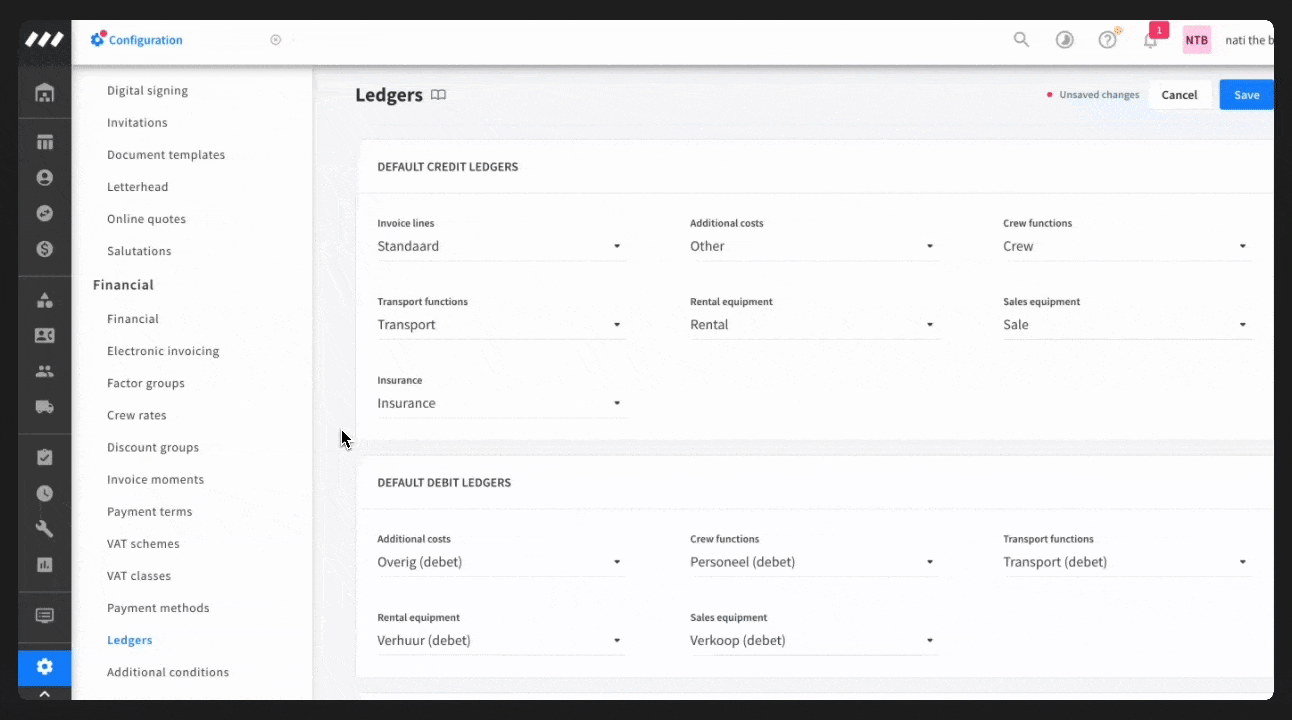
Task: Open the warehouse dashboard sidebar icon
Action: (x=44, y=93)
